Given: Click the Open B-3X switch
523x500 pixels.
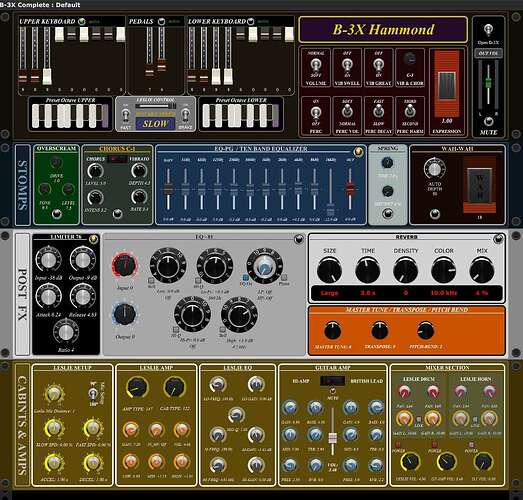Looking at the screenshot, I should tap(488, 30).
